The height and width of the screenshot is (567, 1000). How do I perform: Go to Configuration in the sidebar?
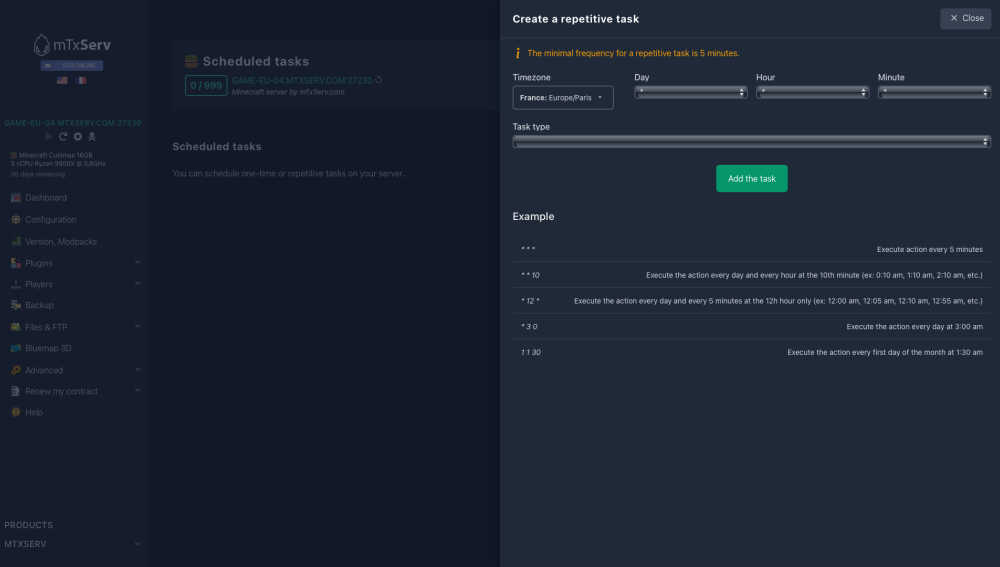(x=51, y=220)
